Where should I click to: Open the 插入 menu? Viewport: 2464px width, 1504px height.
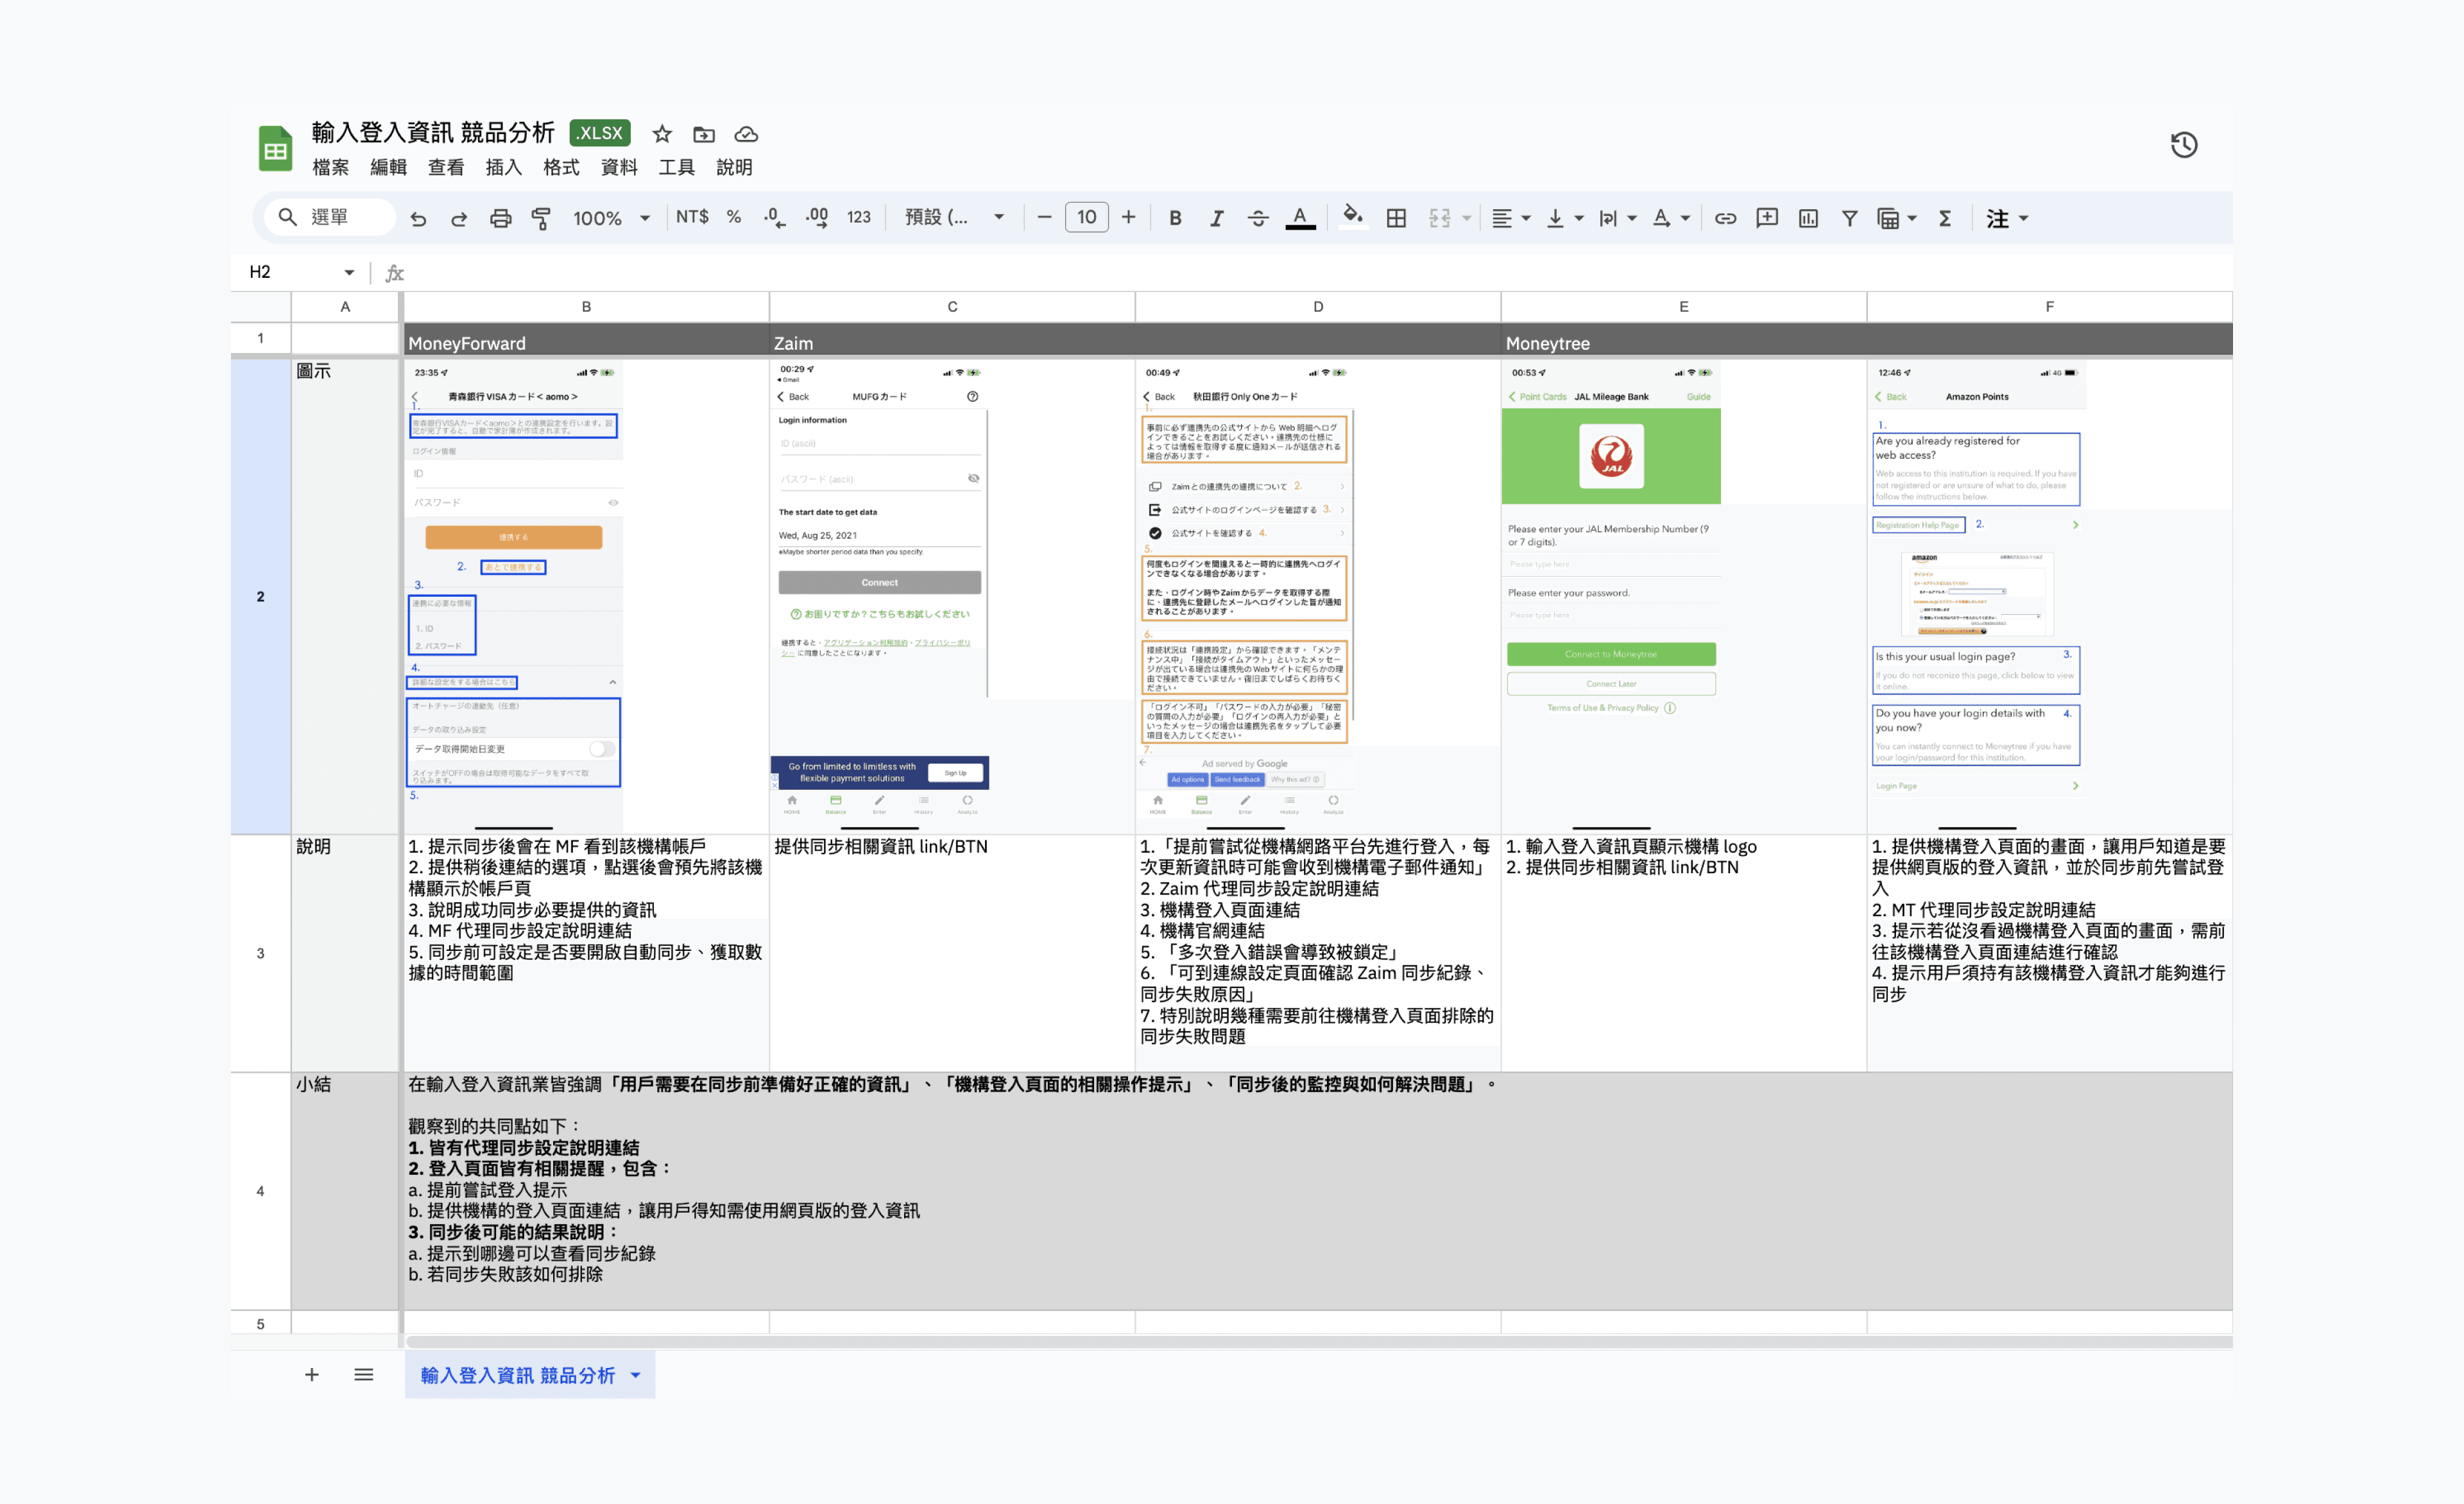tap(503, 167)
